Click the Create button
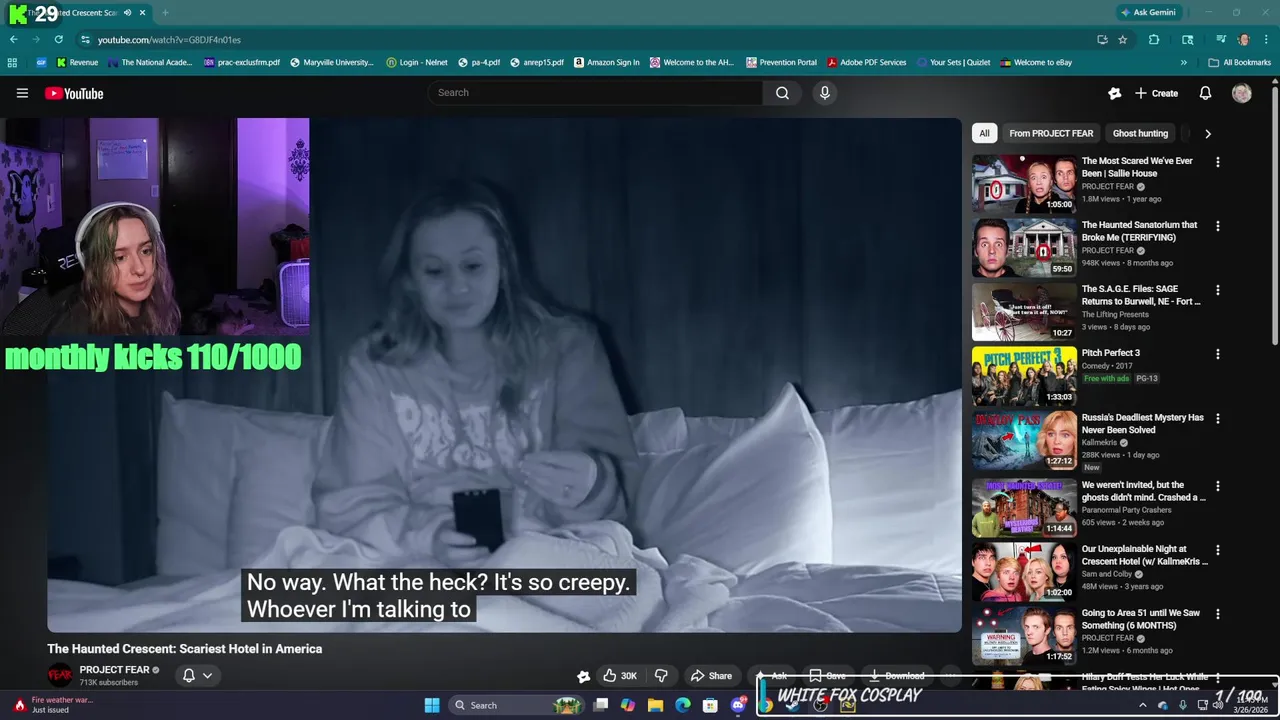The height and width of the screenshot is (720, 1280). [1156, 93]
